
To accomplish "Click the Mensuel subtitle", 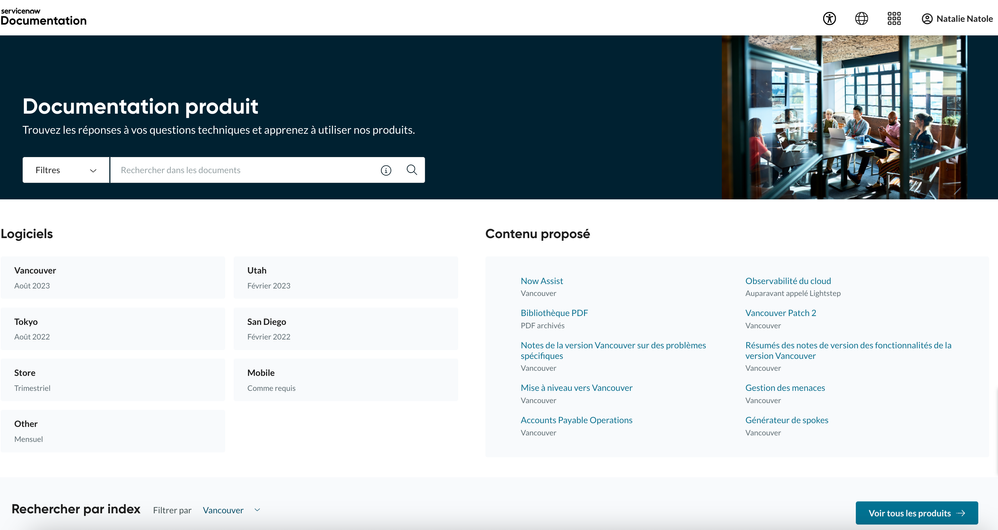I will pyautogui.click(x=29, y=439).
